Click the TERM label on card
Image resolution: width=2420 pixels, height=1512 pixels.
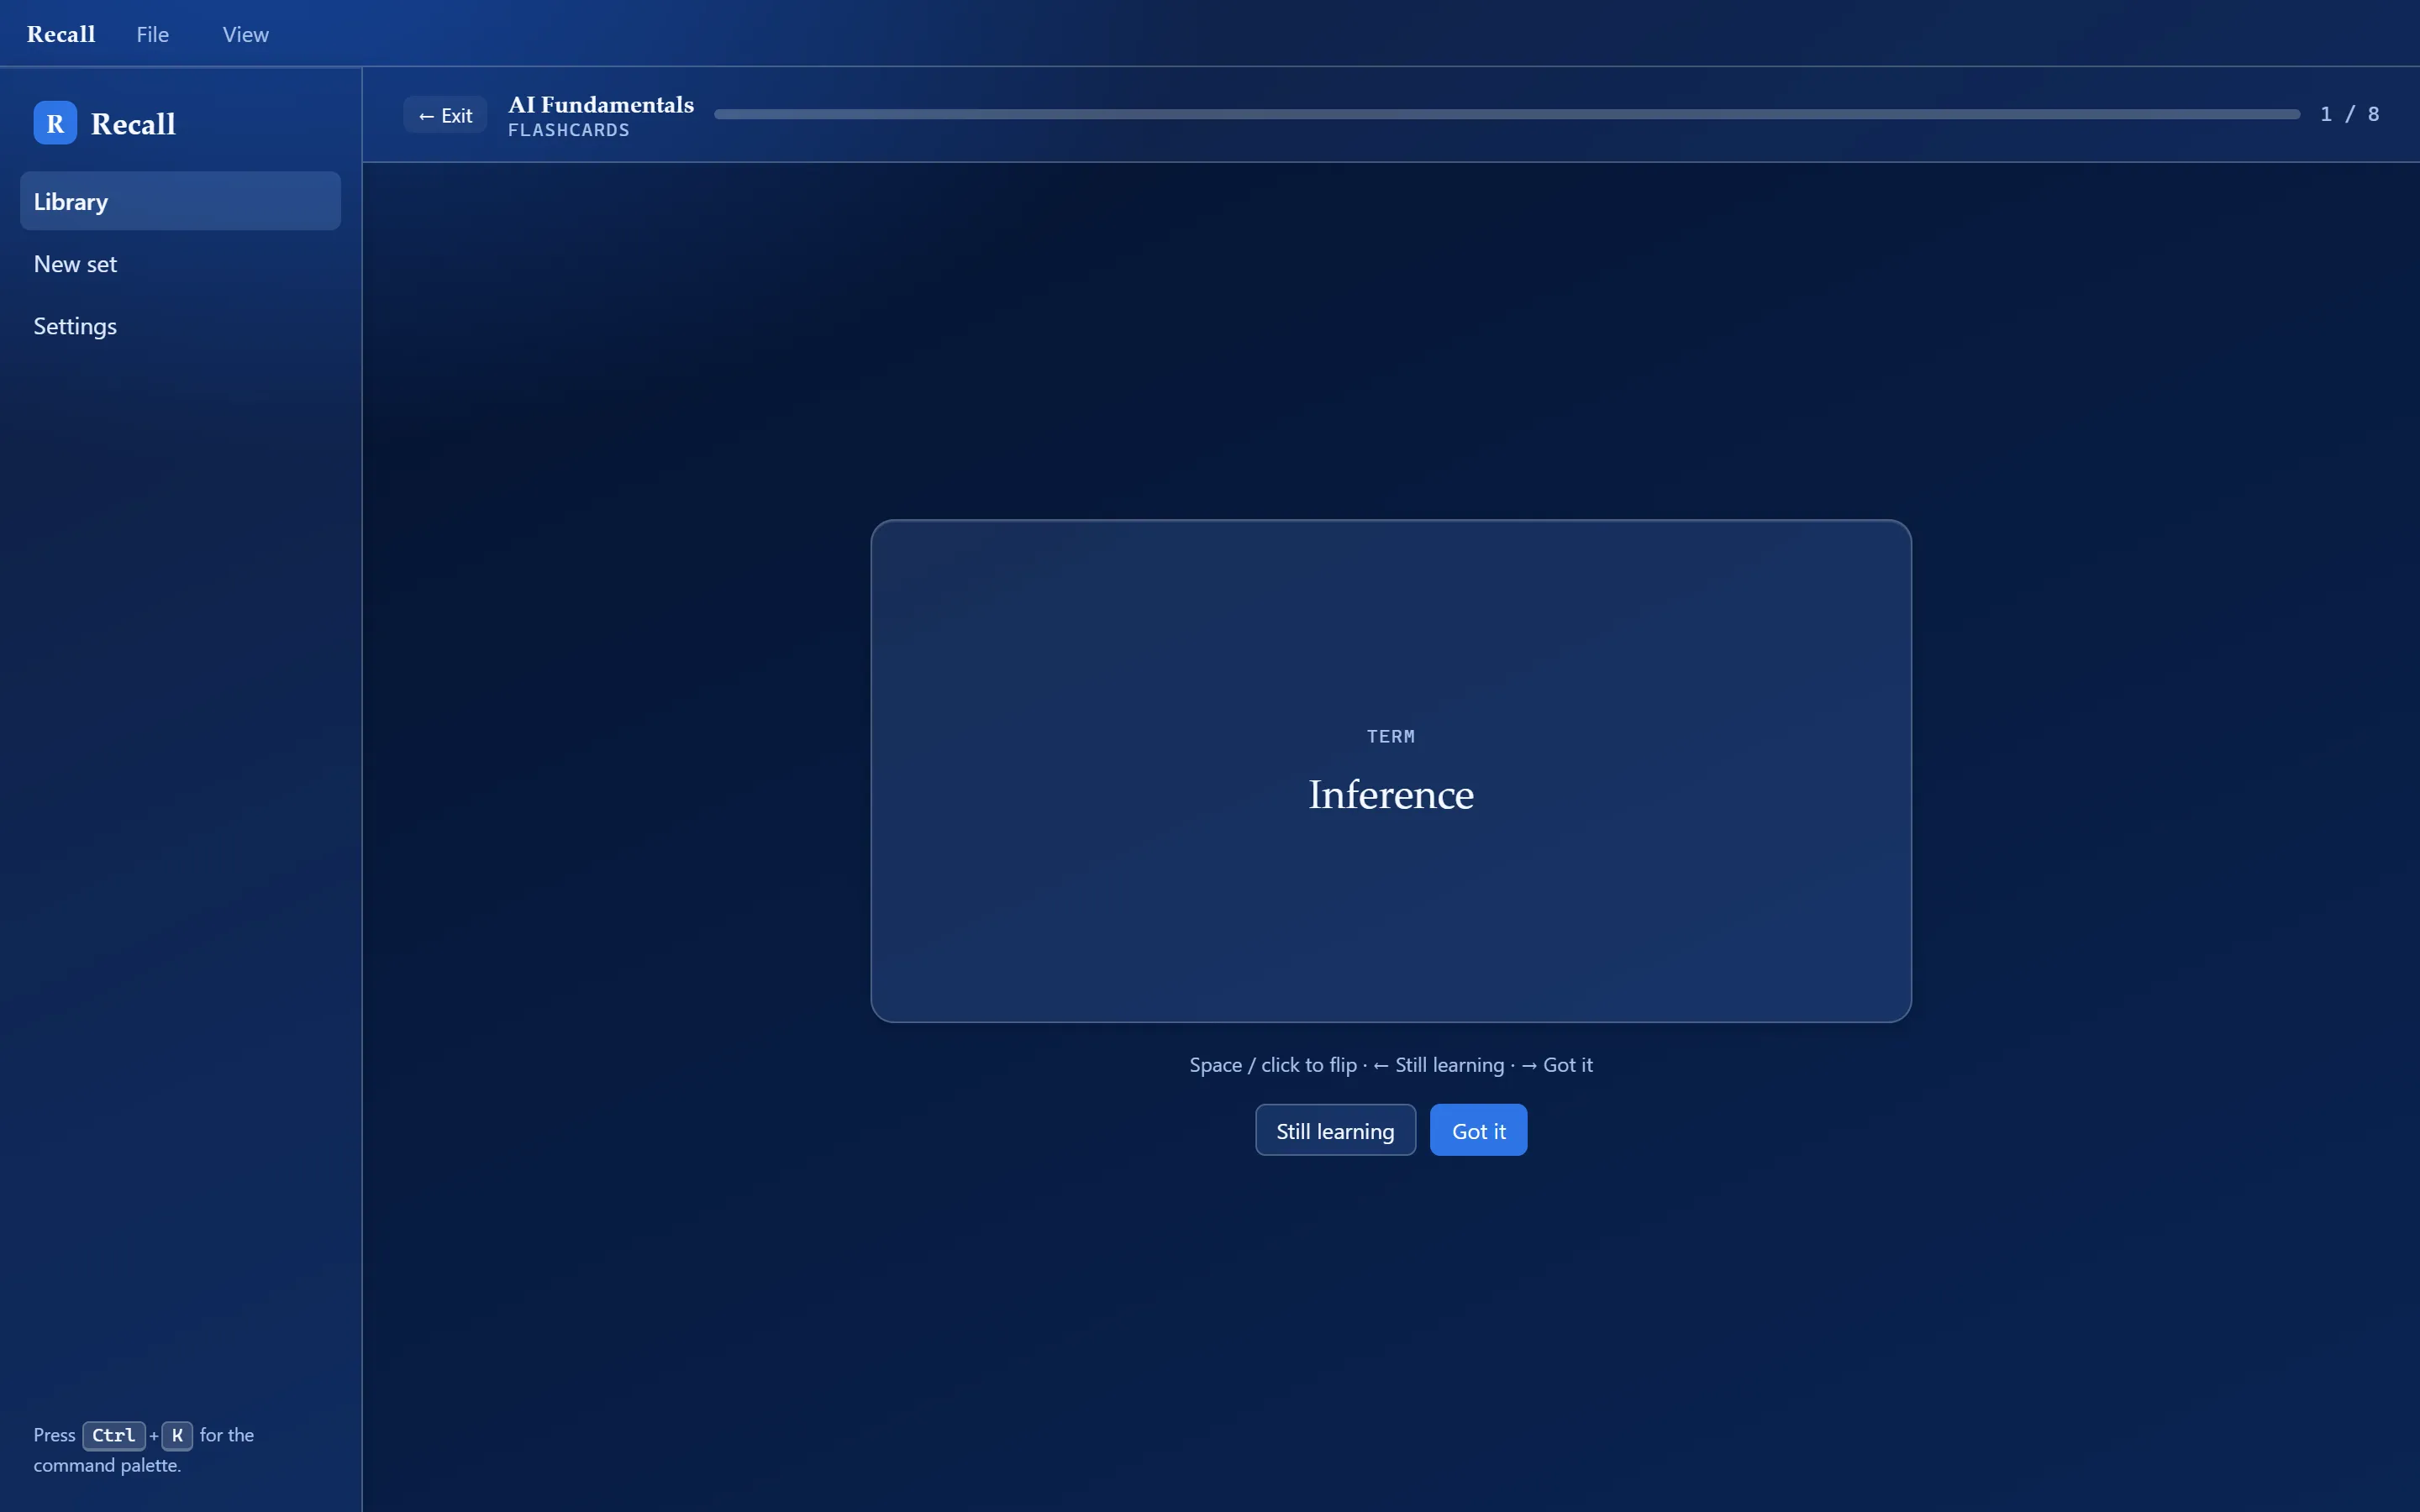(1391, 736)
